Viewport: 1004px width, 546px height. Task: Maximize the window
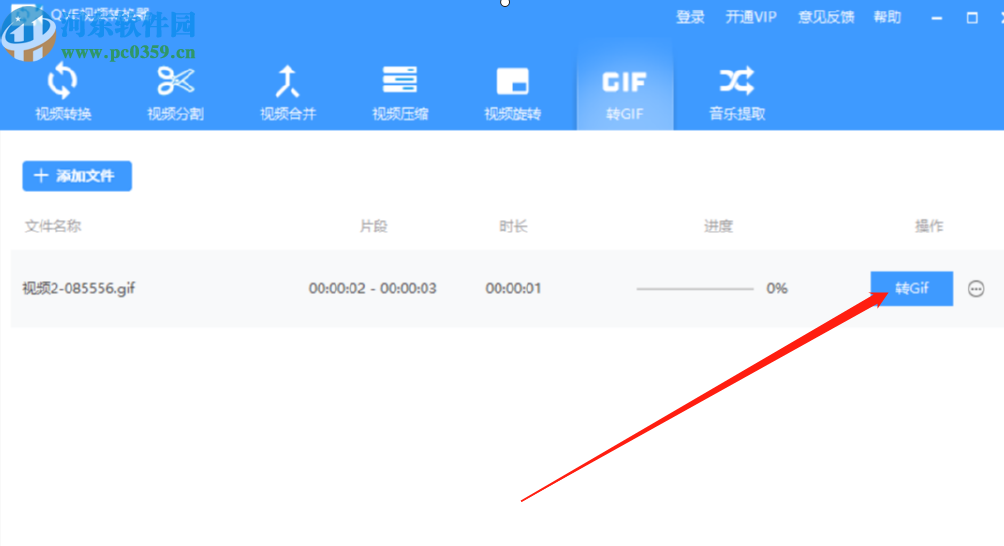[x=972, y=18]
